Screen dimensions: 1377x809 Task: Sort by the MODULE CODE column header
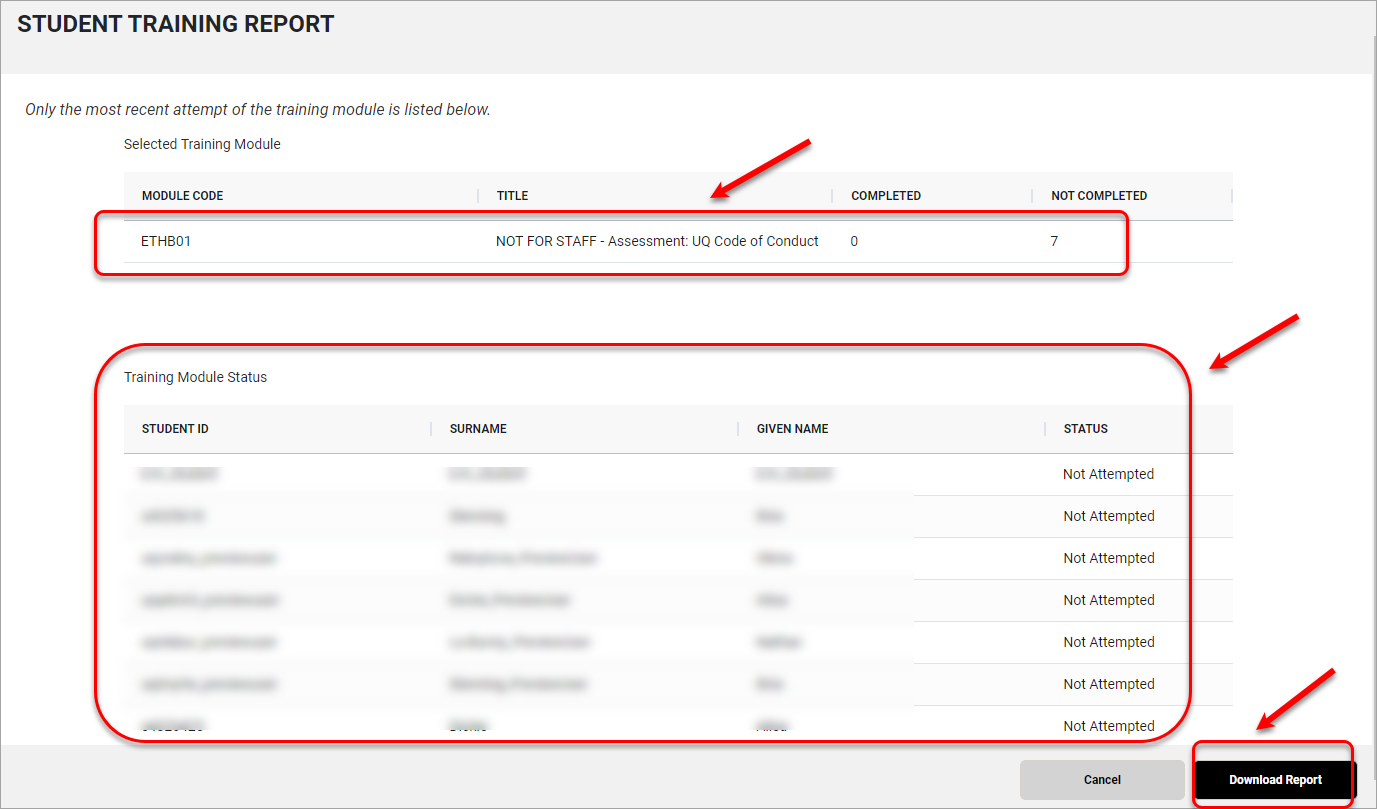click(x=182, y=196)
